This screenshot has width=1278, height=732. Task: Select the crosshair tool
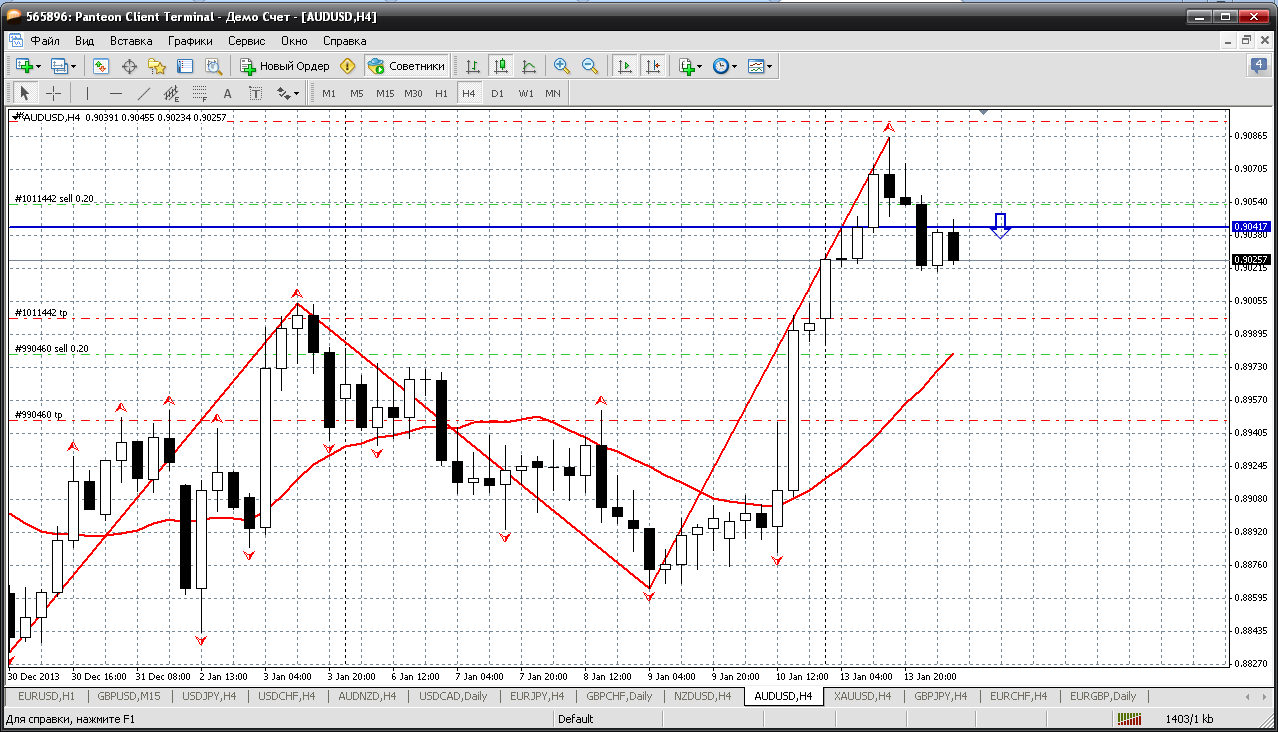pyautogui.click(x=53, y=93)
